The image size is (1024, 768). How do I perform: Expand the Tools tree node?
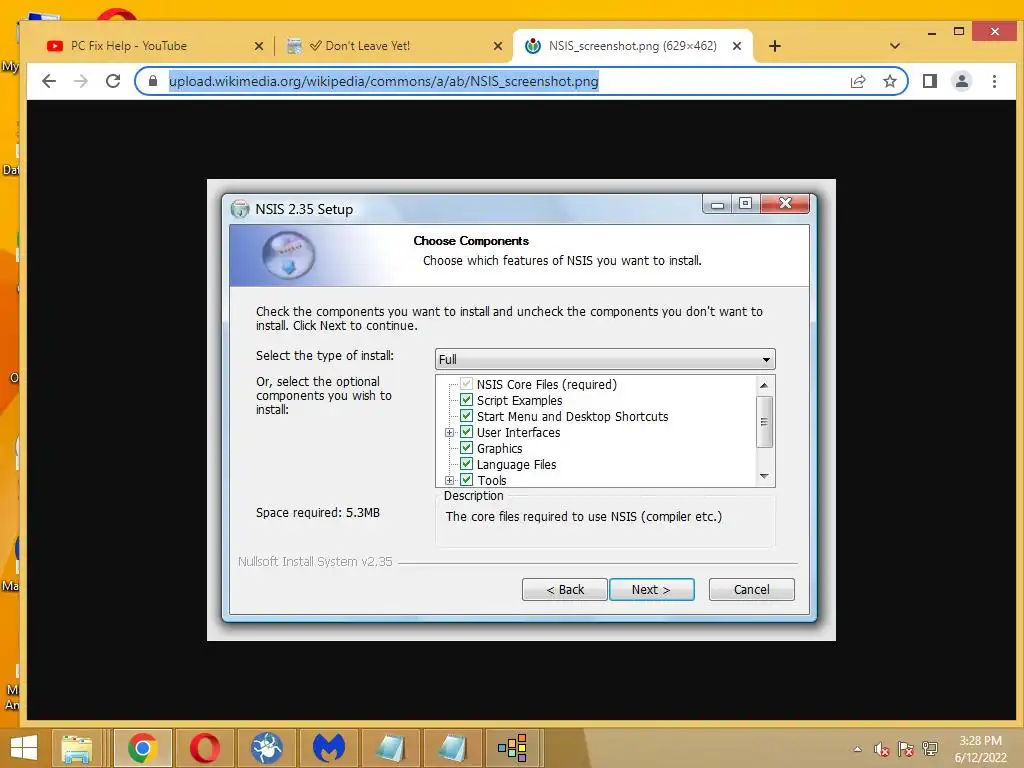tap(449, 481)
